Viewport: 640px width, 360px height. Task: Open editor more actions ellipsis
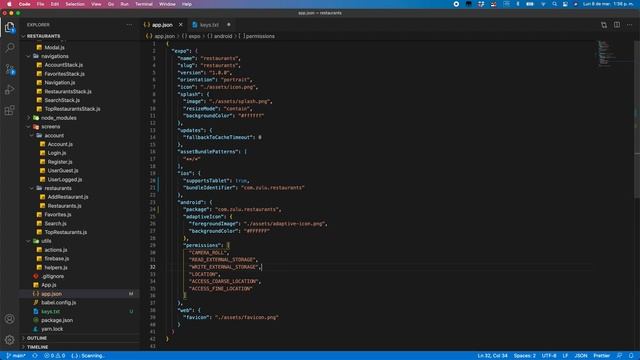(x=629, y=25)
